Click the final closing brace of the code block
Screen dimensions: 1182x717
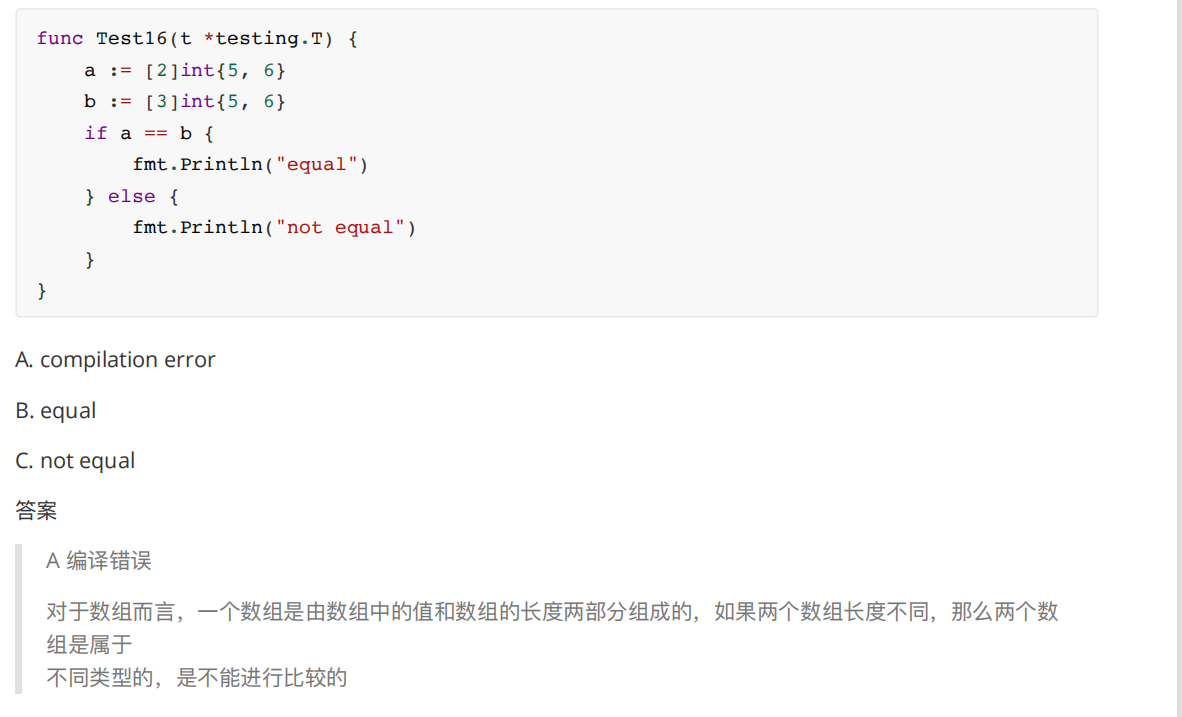pyautogui.click(x=42, y=291)
